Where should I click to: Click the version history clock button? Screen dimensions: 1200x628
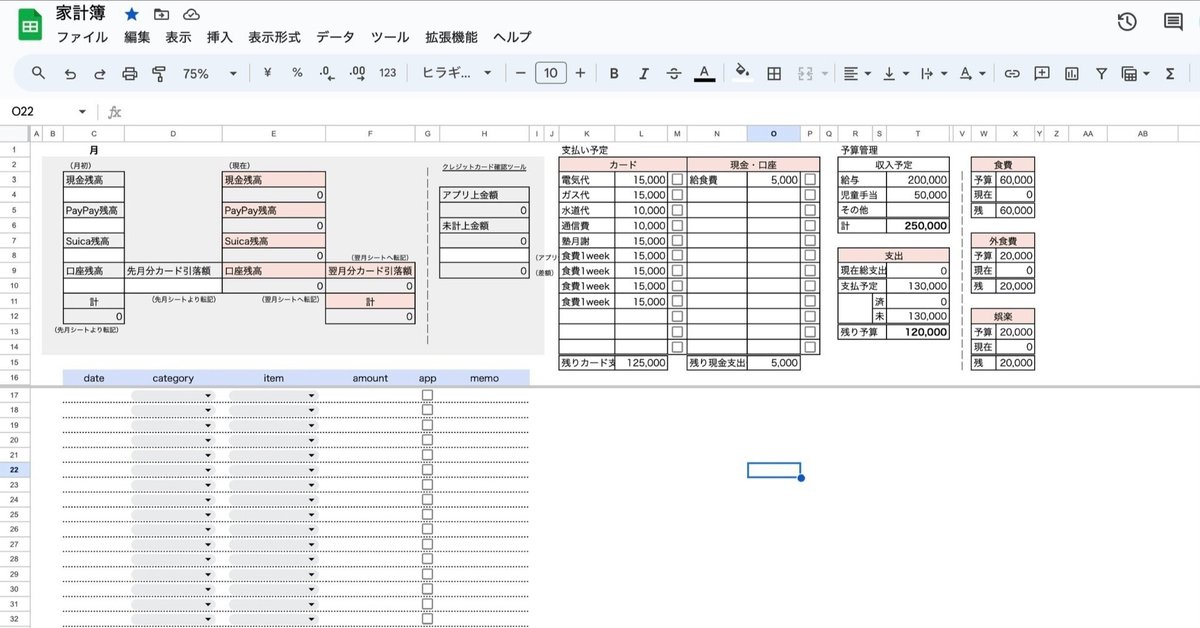click(x=1126, y=21)
